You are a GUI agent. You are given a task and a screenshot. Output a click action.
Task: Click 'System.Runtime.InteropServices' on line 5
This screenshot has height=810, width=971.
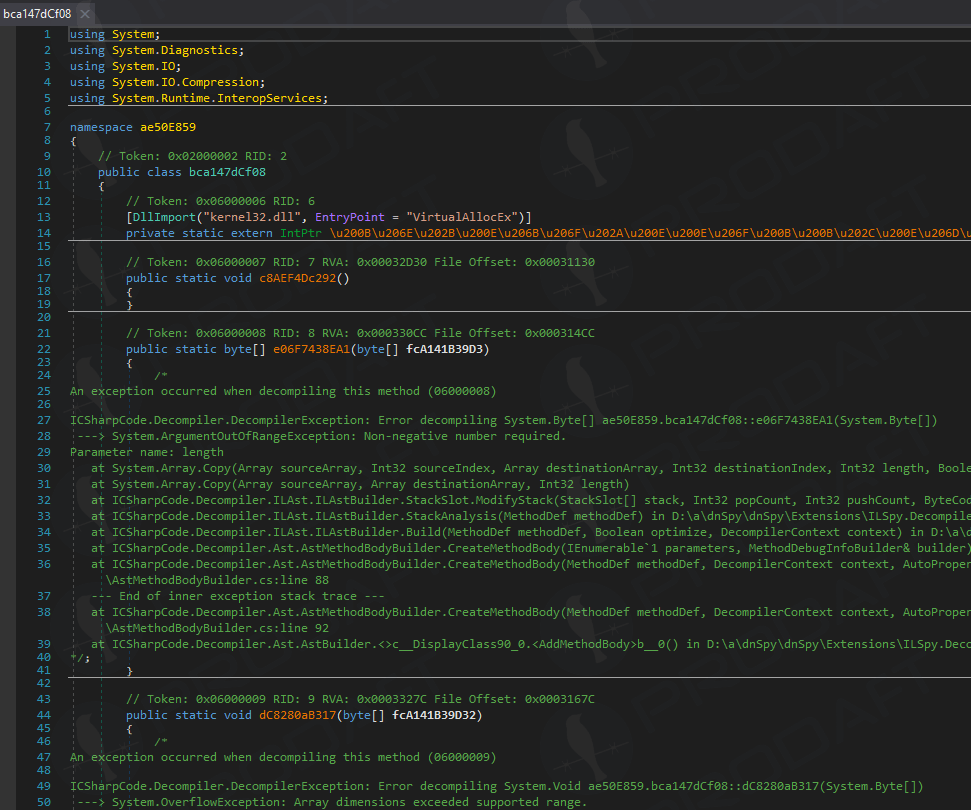pyautogui.click(x=219, y=98)
